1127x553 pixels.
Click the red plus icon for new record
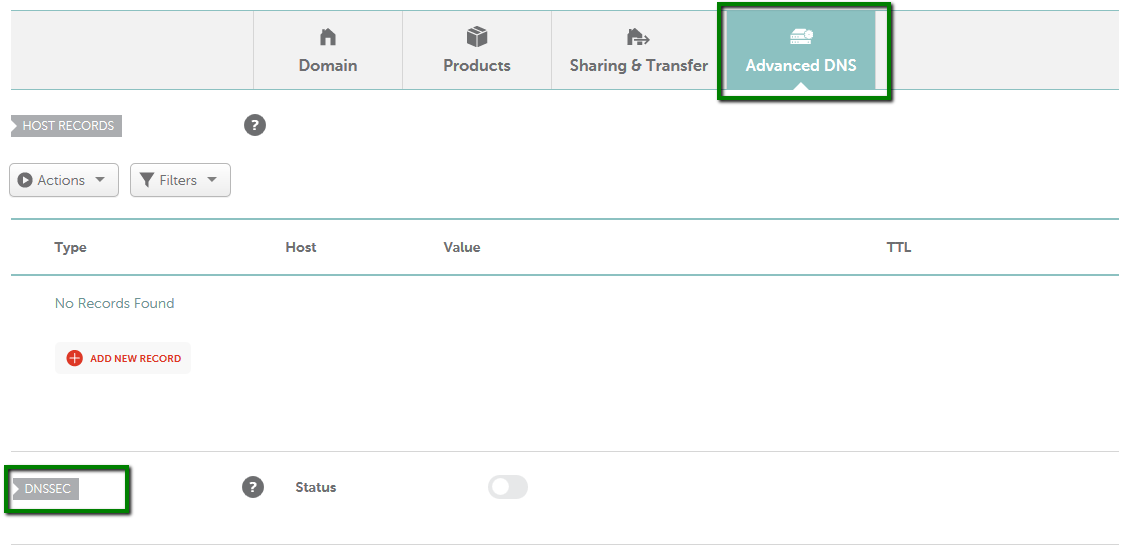(75, 358)
